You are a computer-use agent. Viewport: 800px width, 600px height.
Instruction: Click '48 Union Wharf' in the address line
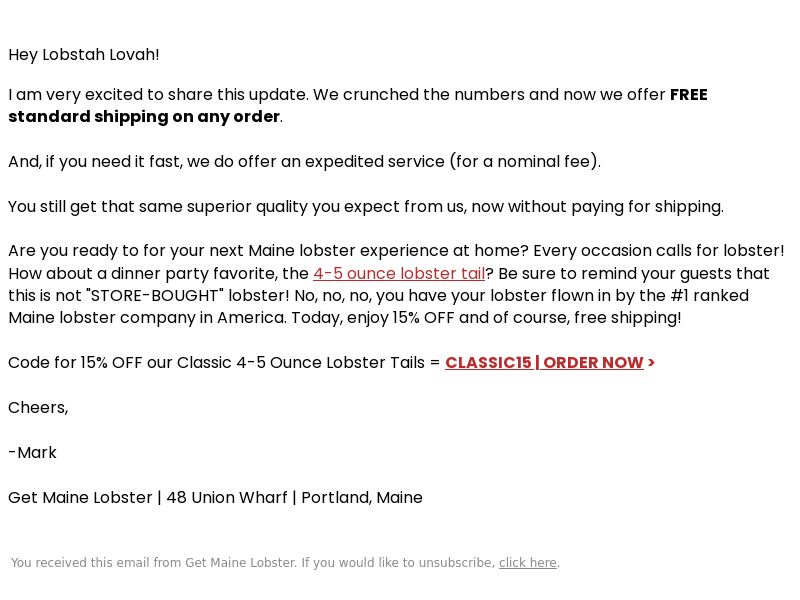click(x=227, y=497)
